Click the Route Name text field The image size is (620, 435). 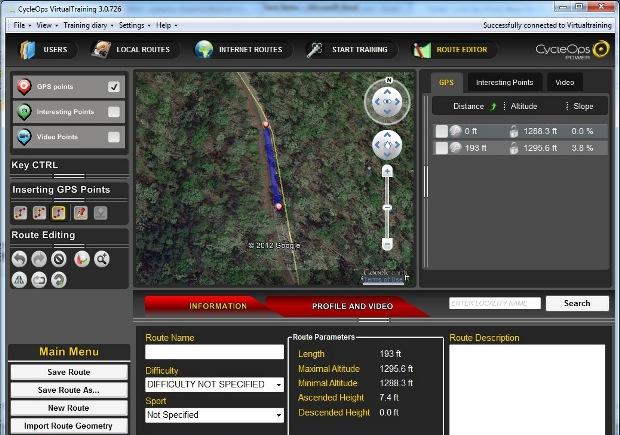tap(214, 352)
